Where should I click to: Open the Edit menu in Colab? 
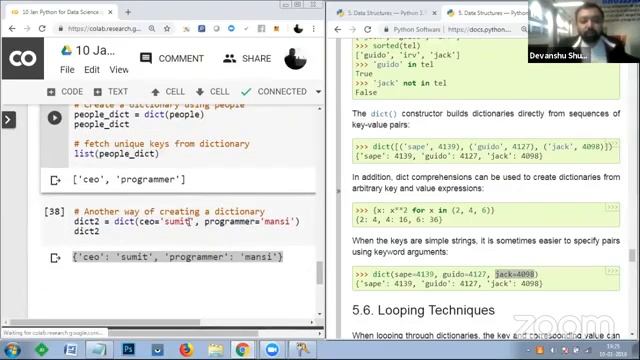92,70
